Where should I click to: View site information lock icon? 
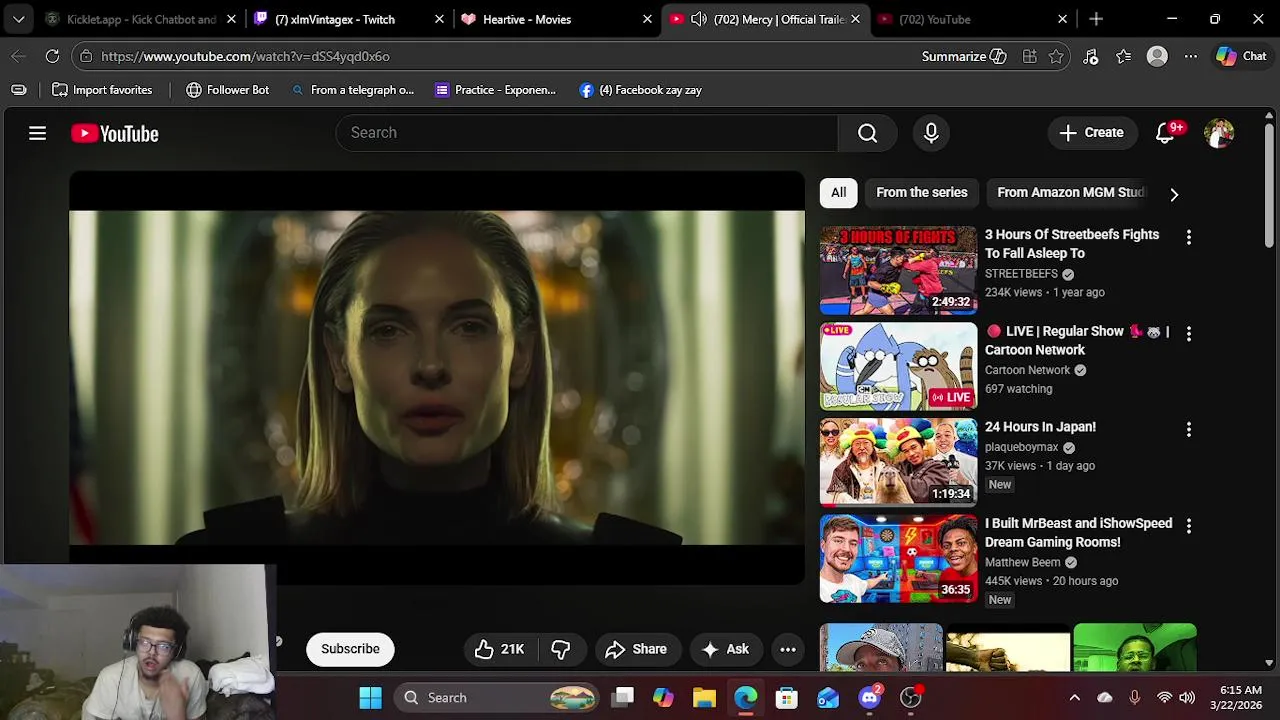tap(86, 56)
